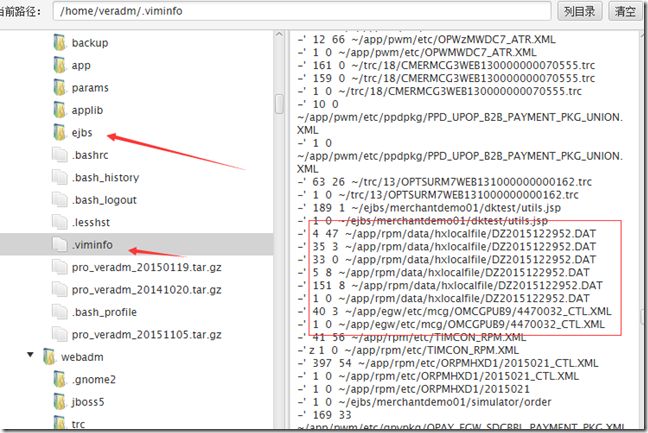Click the jboss5 folder icon
The width and height of the screenshot is (648, 433).
(x=60, y=401)
